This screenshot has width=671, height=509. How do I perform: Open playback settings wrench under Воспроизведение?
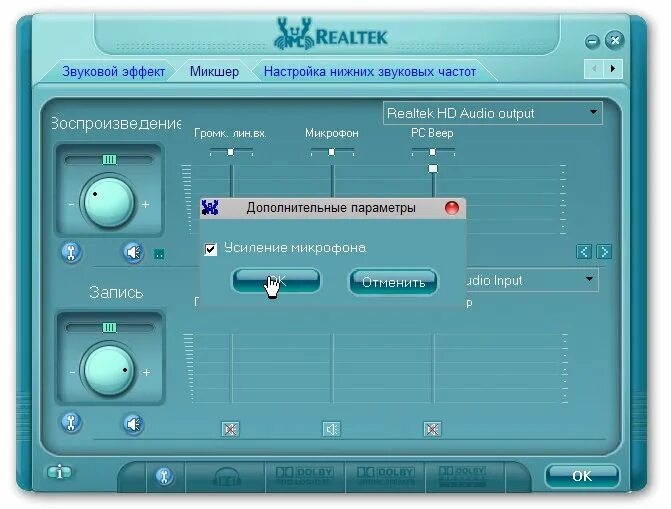tap(71, 253)
